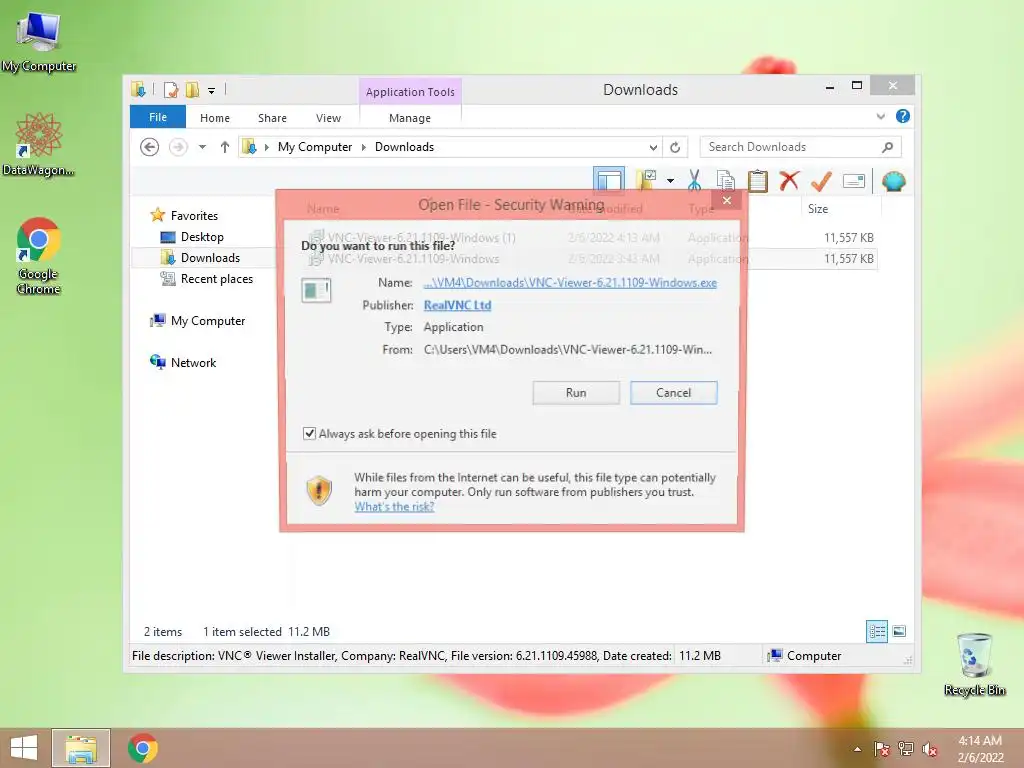Viewport: 1024px width, 768px height.
Task: Open the dropdown arrow beside folder options
Action: pyautogui.click(x=670, y=181)
